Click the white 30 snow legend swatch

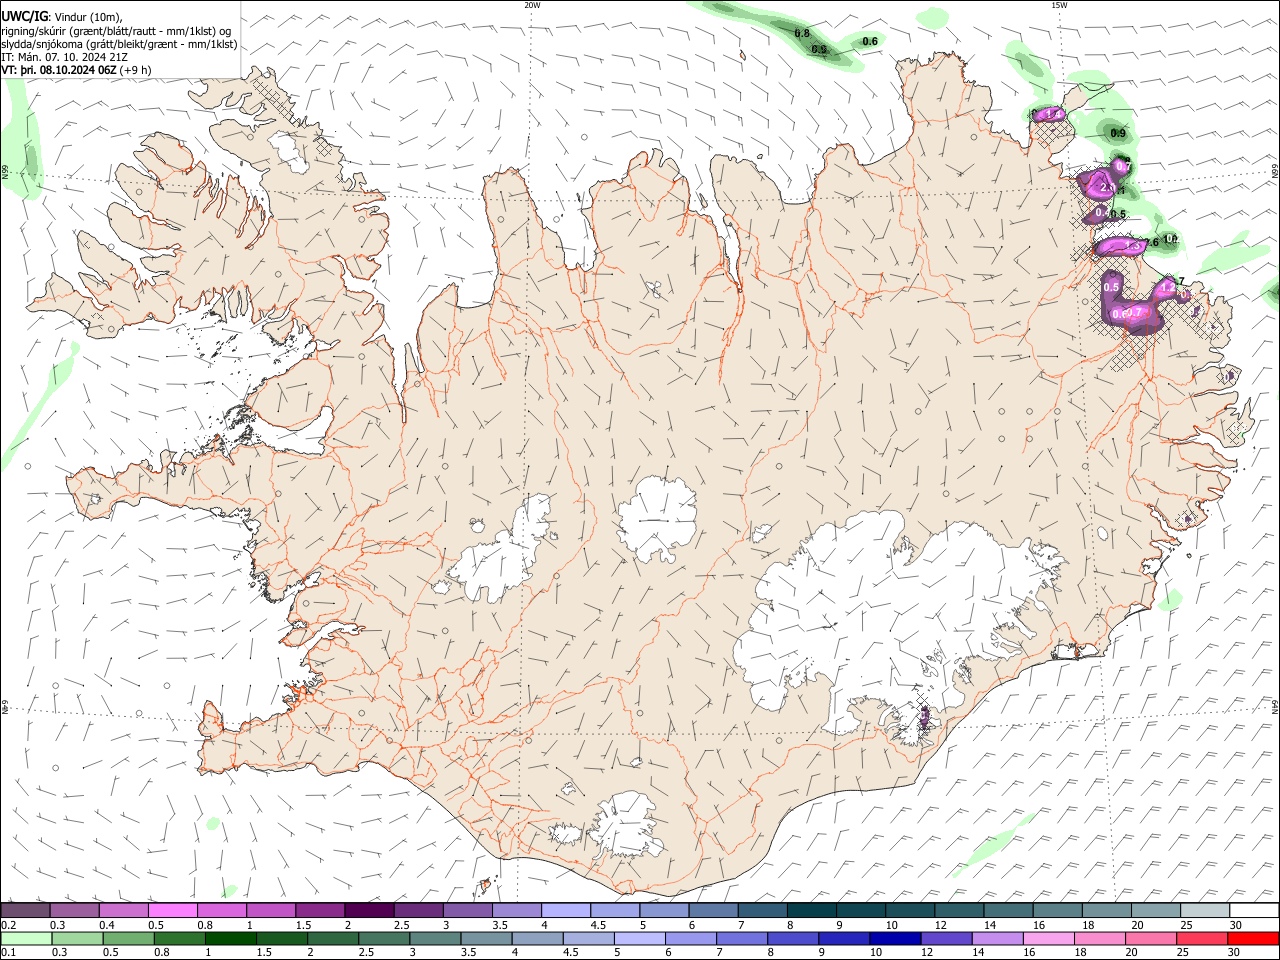1255,910
